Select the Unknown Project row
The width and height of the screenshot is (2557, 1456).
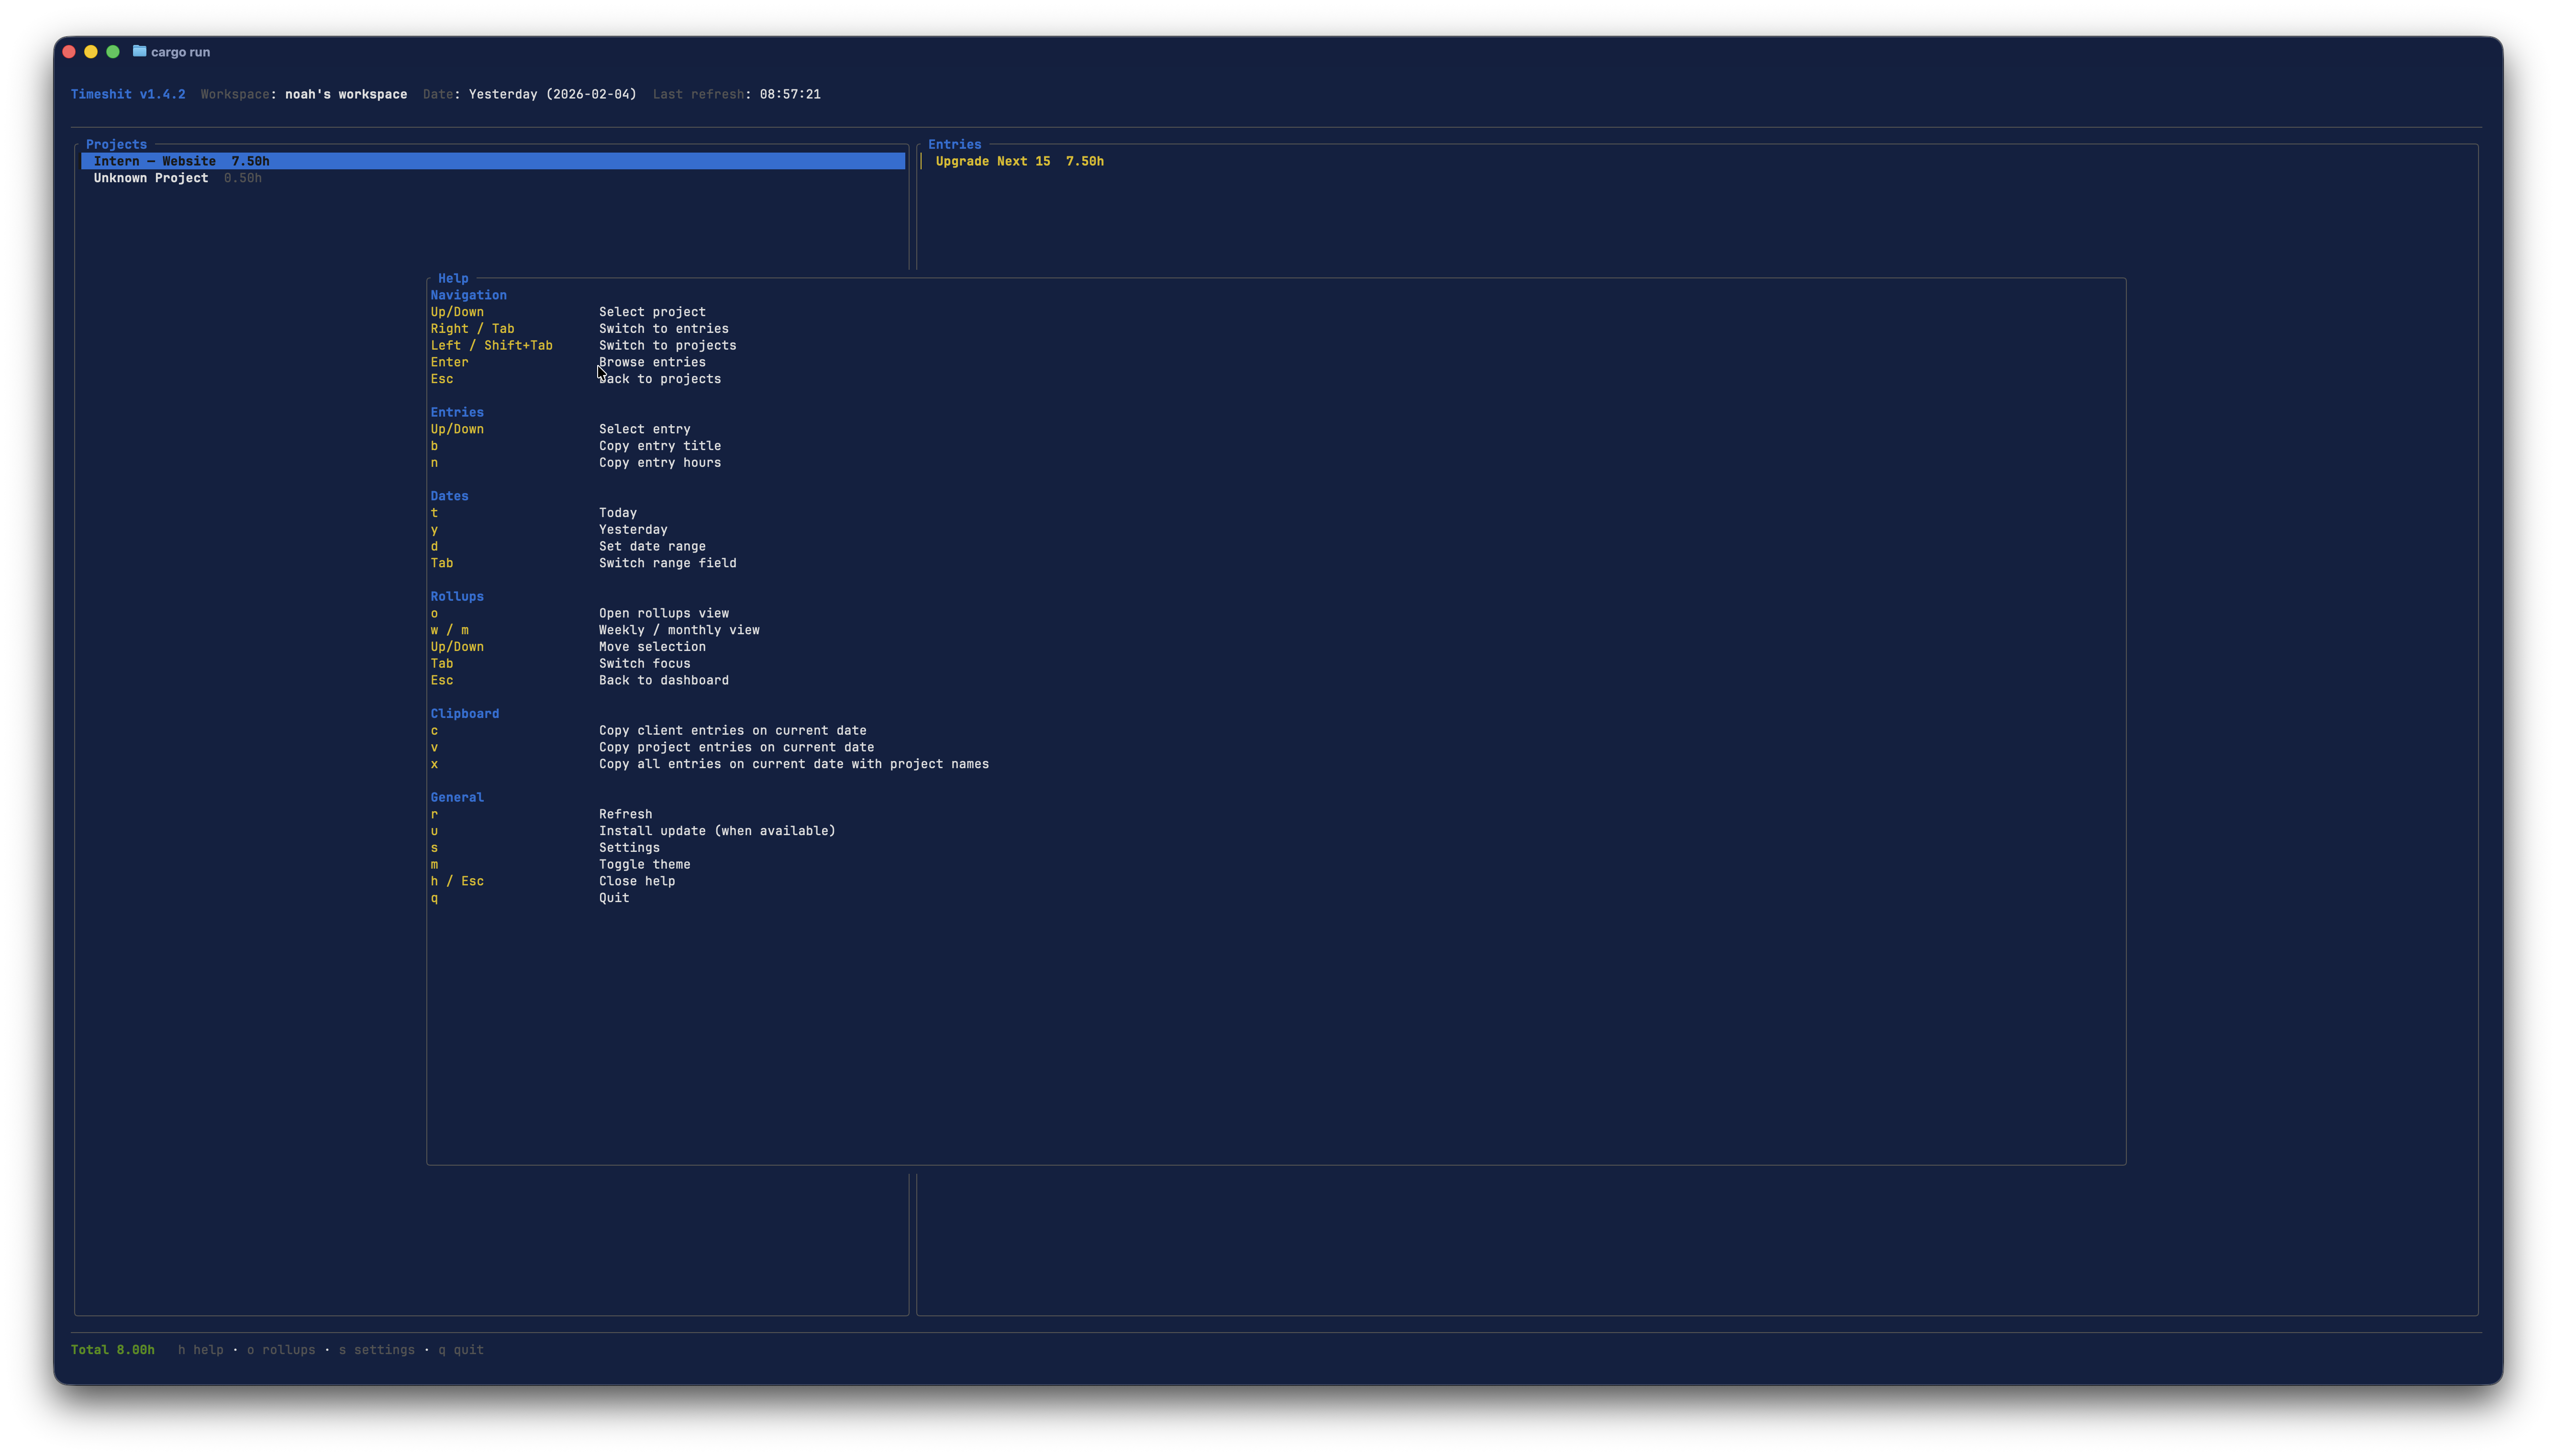[151, 178]
